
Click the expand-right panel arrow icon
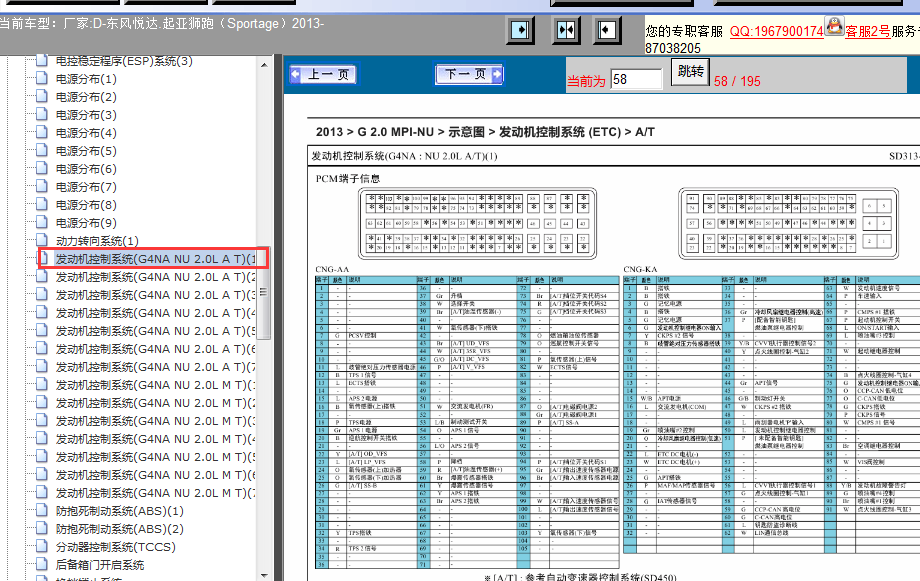tap(520, 30)
